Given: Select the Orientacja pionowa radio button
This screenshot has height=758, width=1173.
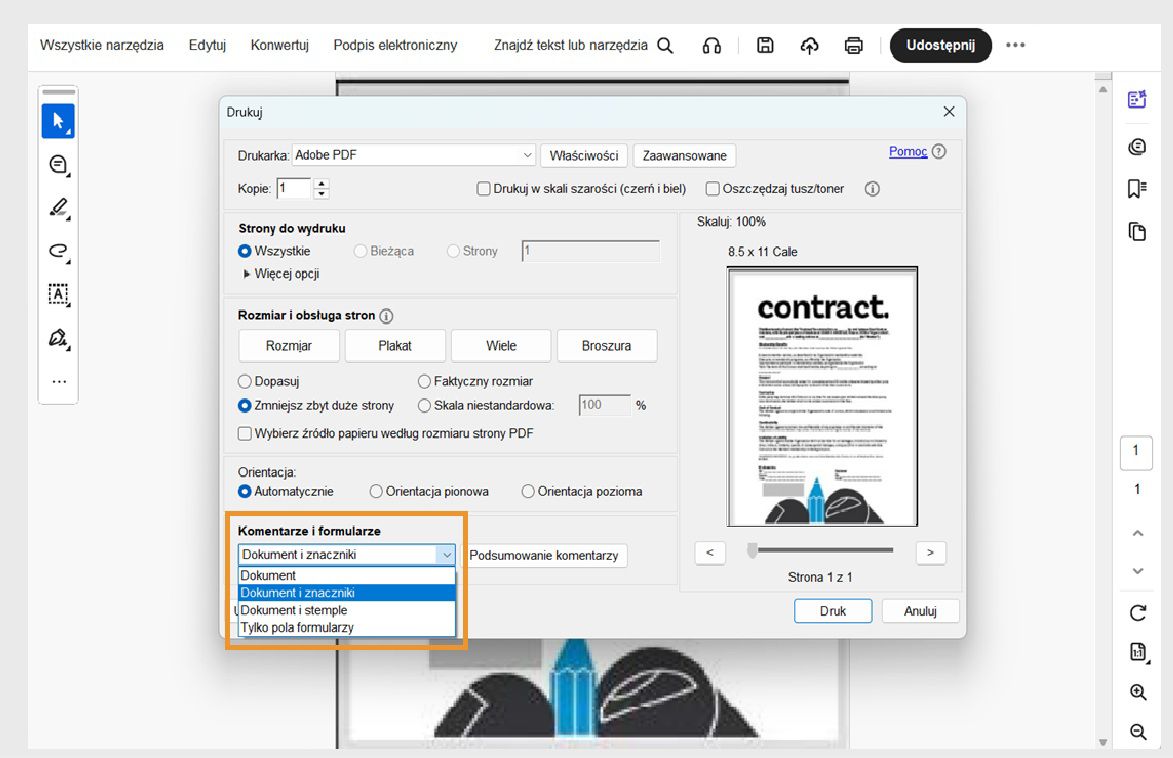Looking at the screenshot, I should (376, 490).
